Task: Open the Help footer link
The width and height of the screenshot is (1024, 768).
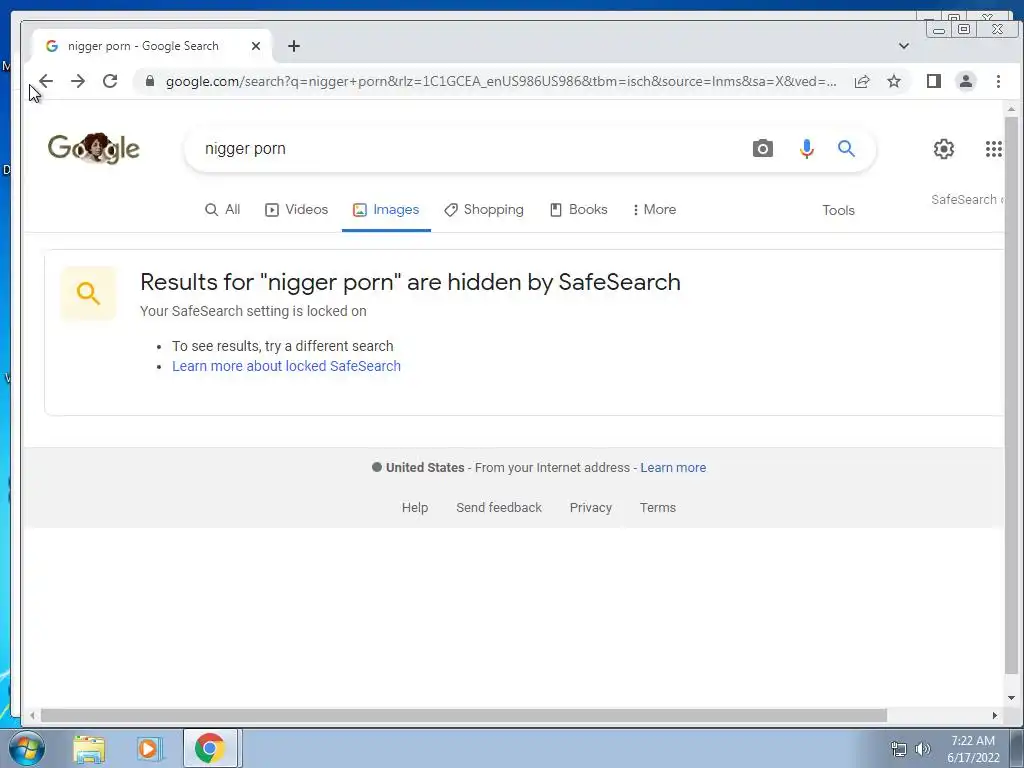Action: (x=415, y=507)
